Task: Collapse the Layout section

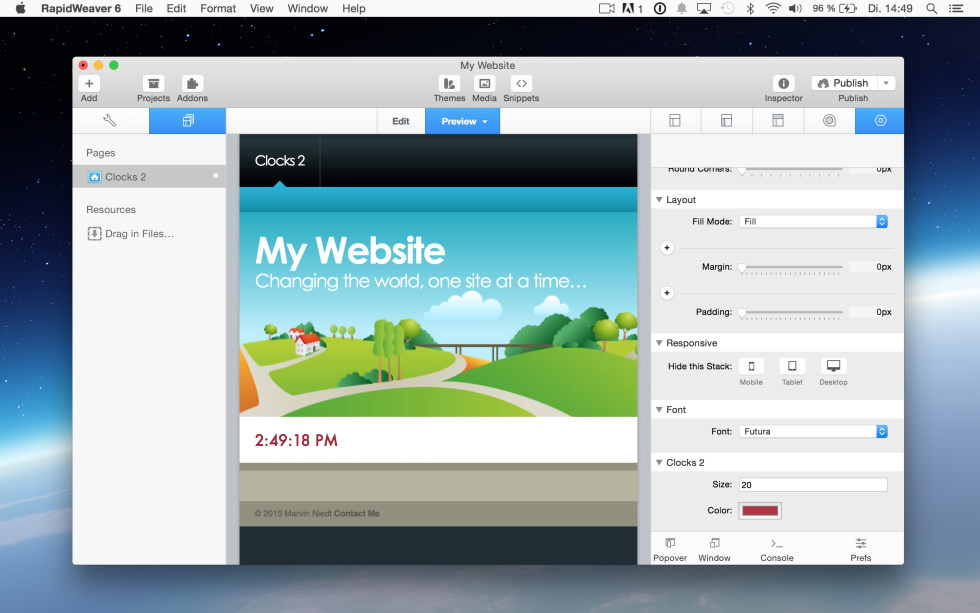Action: coord(659,199)
